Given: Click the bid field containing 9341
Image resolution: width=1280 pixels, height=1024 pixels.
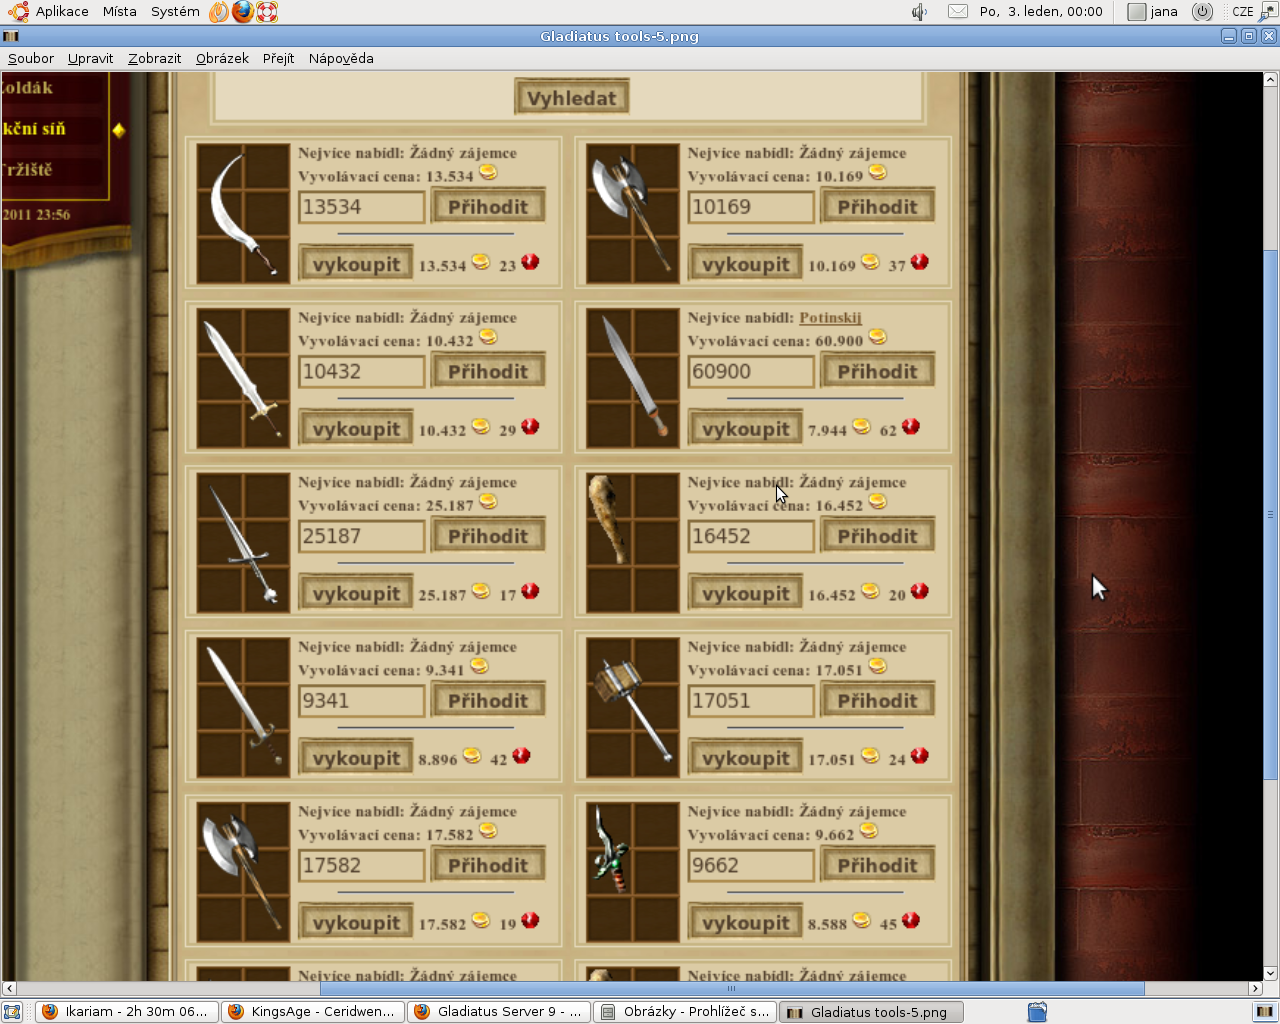Looking at the screenshot, I should pos(361,701).
